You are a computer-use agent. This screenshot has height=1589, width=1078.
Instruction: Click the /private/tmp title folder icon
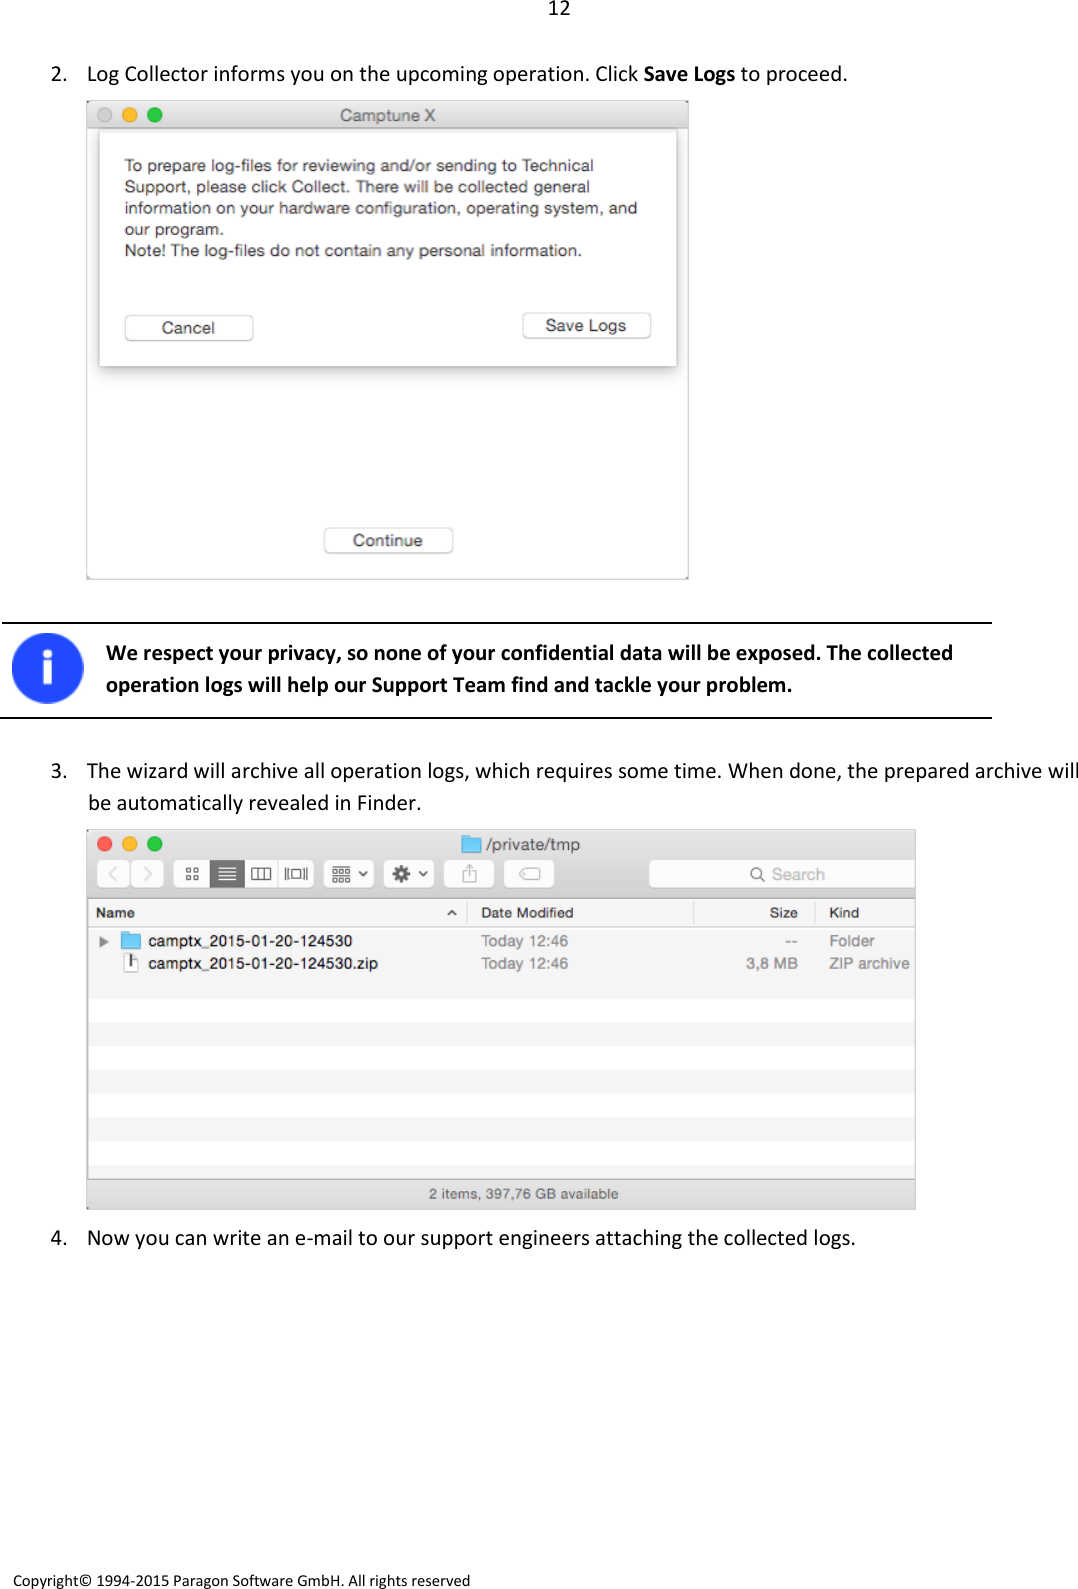(x=471, y=844)
